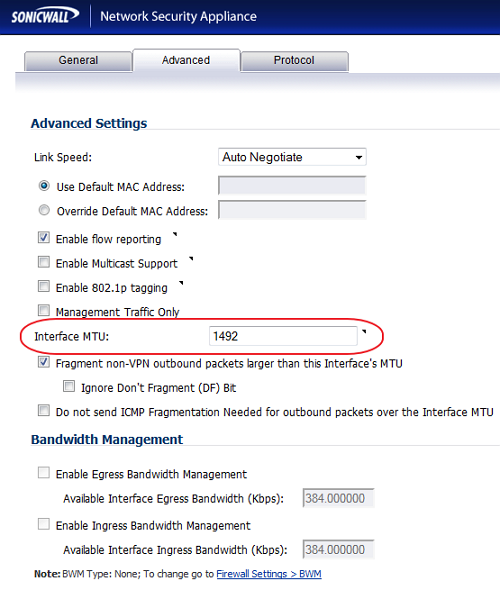The width and height of the screenshot is (500, 608).
Task: Switch to the General tab
Action: [x=78, y=61]
